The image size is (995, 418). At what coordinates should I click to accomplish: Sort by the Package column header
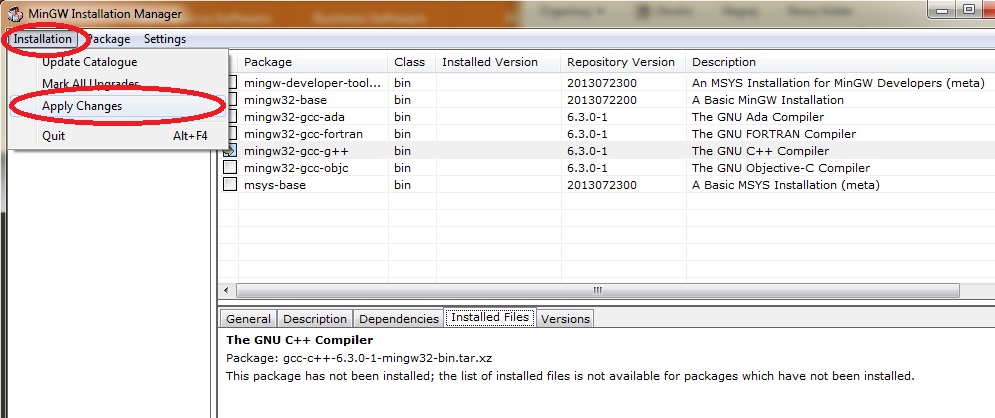point(313,62)
